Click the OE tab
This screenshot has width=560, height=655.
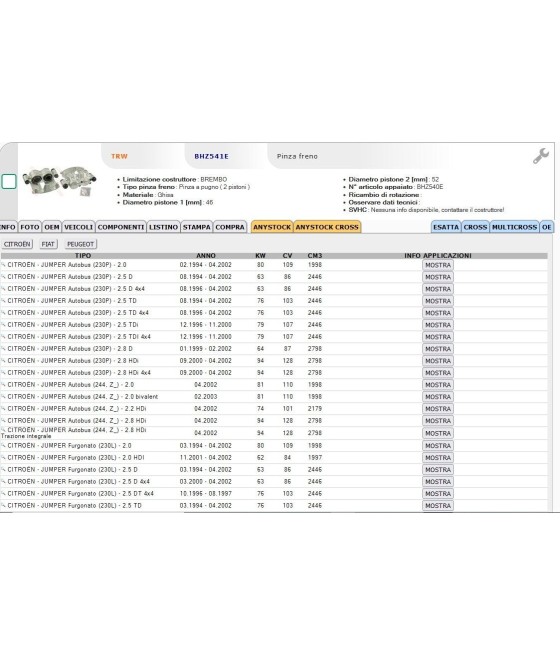[x=547, y=227]
